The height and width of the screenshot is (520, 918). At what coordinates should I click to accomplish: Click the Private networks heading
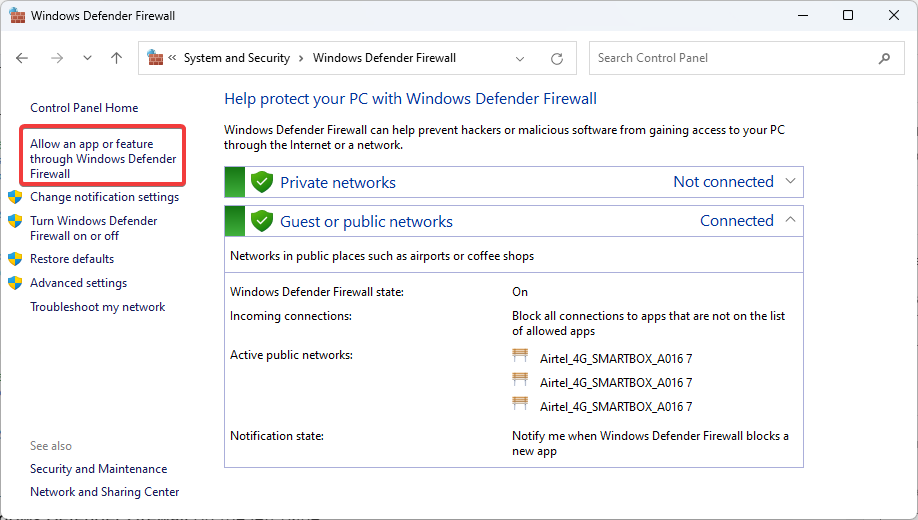[x=338, y=183]
